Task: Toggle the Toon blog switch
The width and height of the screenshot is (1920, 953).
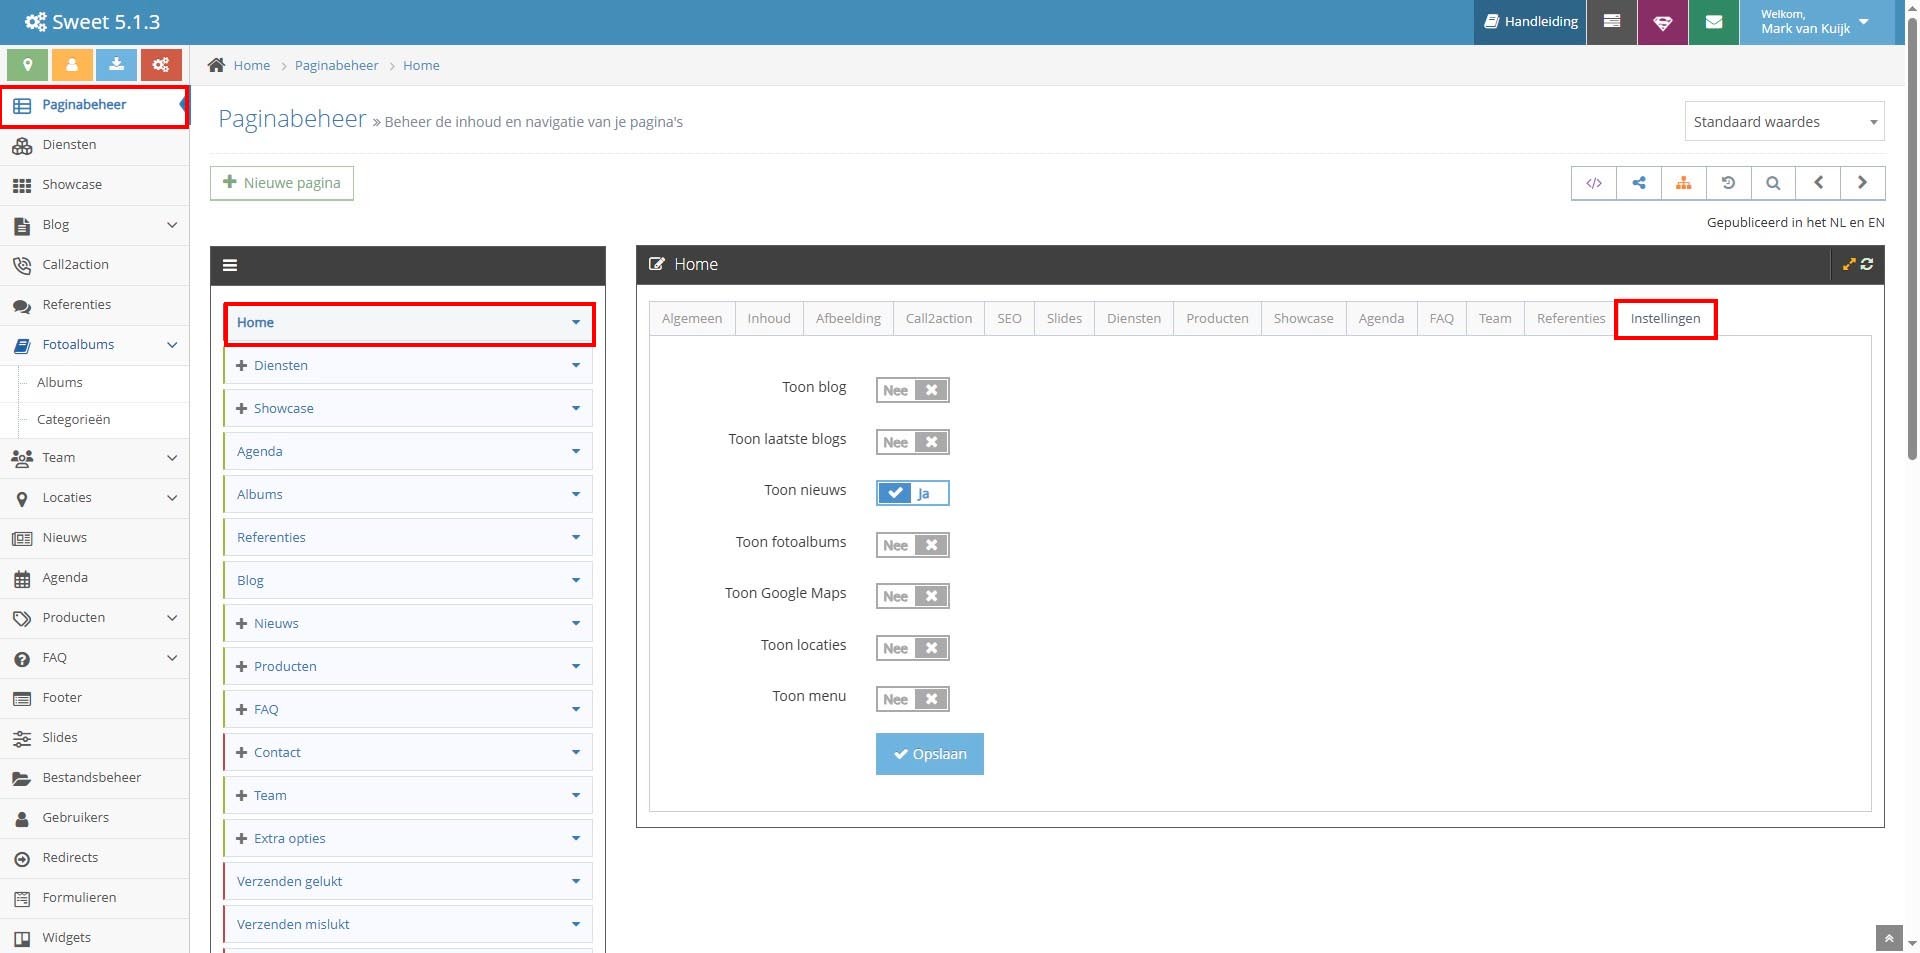Action: 912,390
